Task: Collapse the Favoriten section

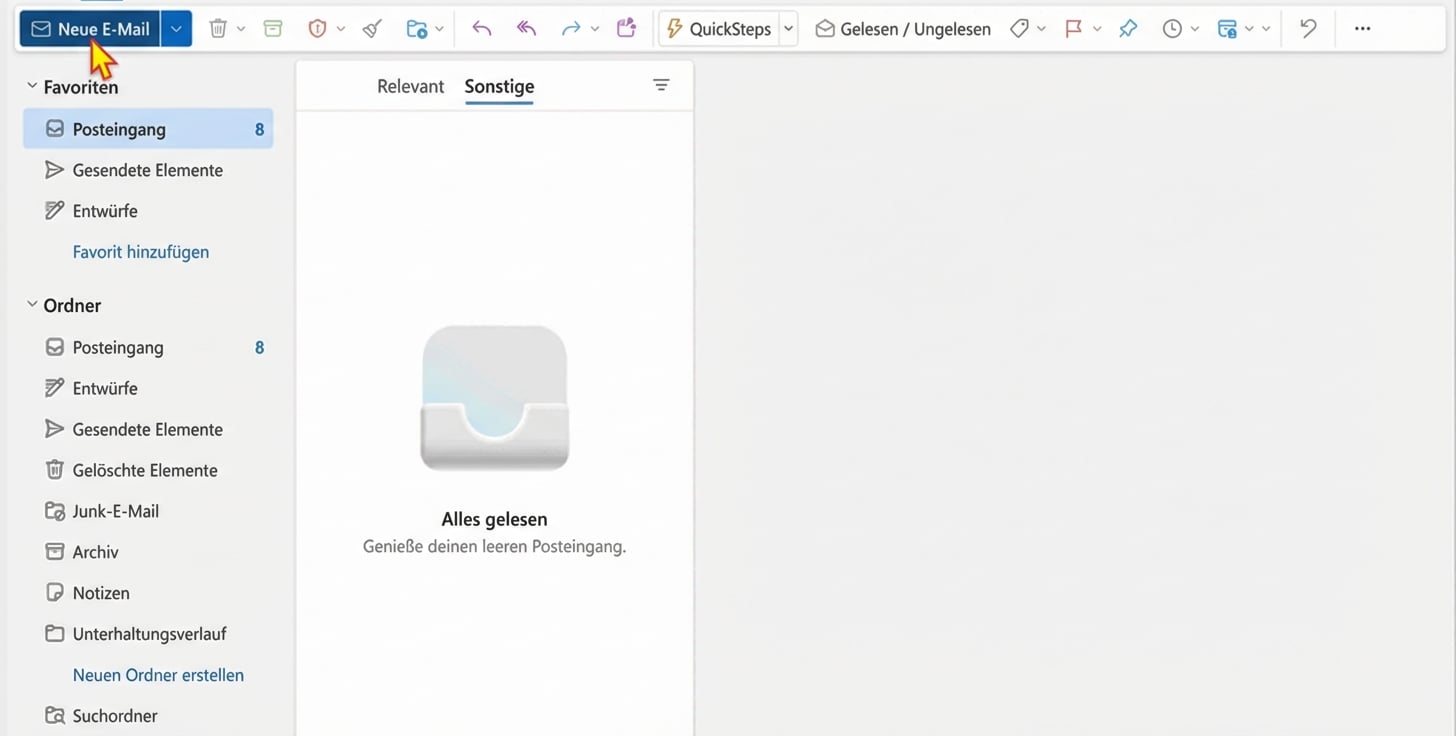Action: [31, 85]
